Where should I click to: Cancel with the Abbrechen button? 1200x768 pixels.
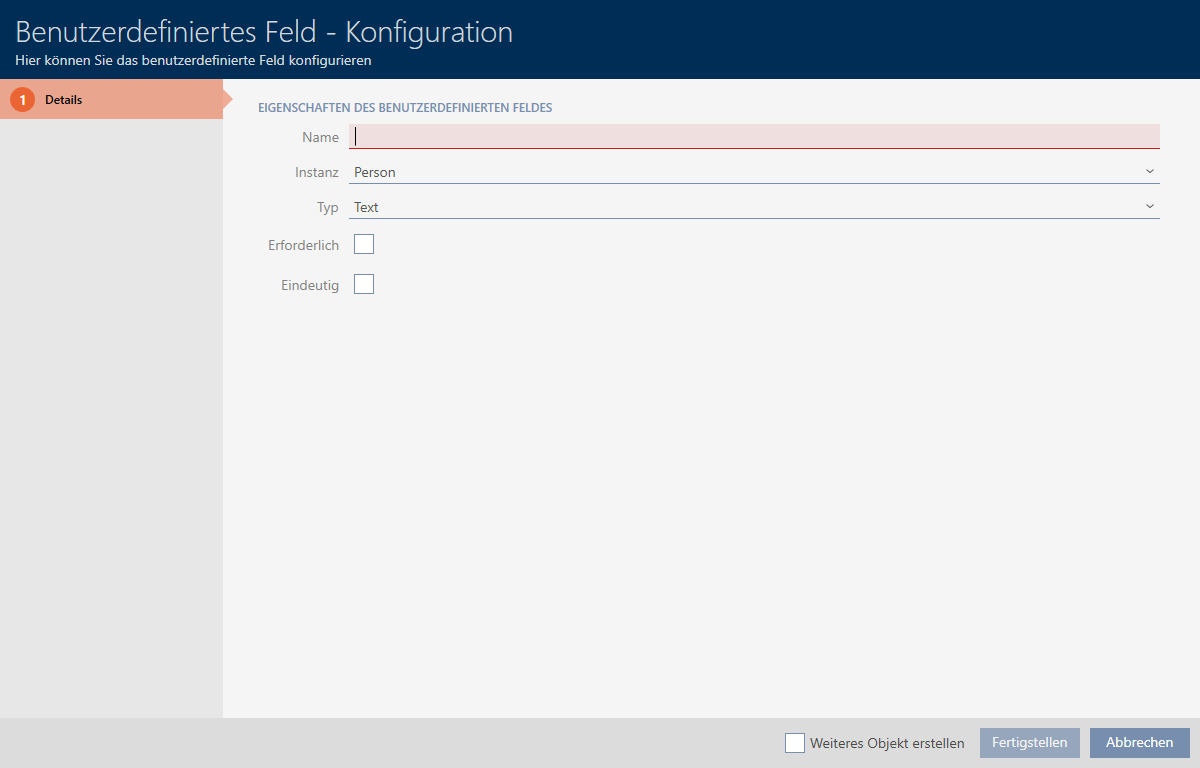[1139, 743]
